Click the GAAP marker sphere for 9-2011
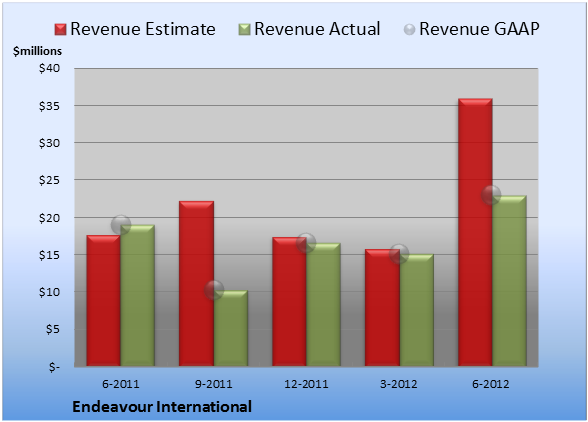This screenshot has width=588, height=422. (x=214, y=290)
